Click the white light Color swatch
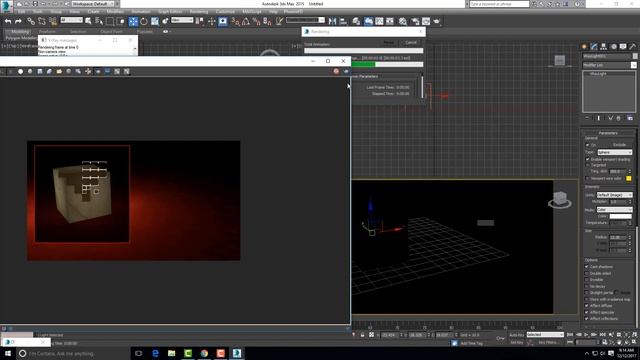 (x=620, y=216)
